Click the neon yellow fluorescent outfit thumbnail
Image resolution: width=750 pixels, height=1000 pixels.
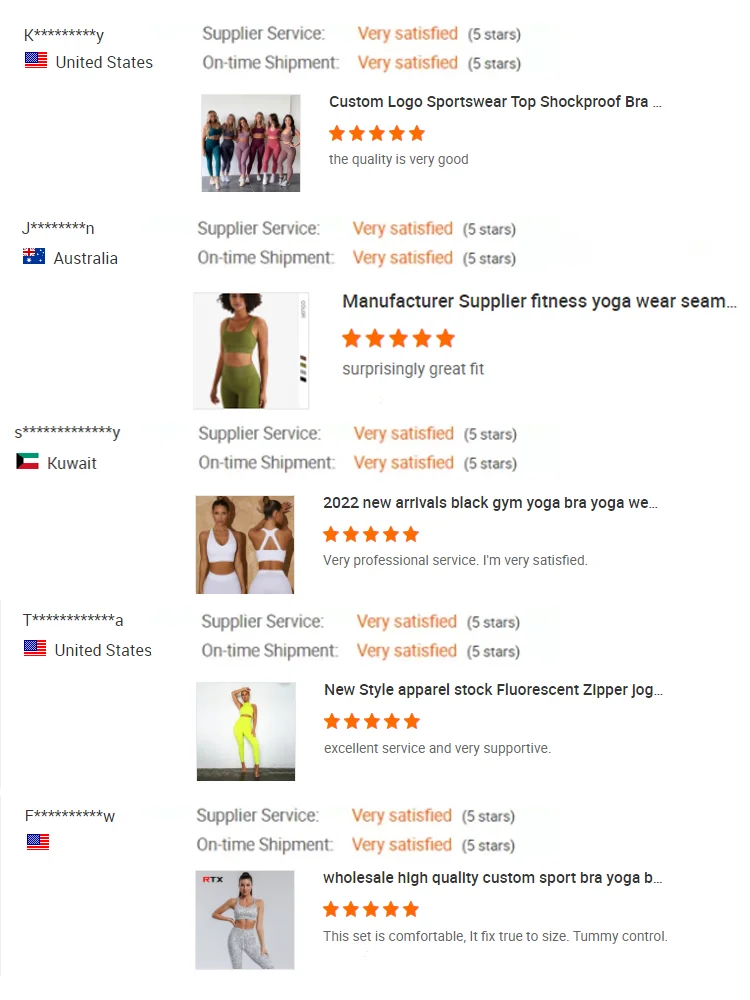[246, 732]
